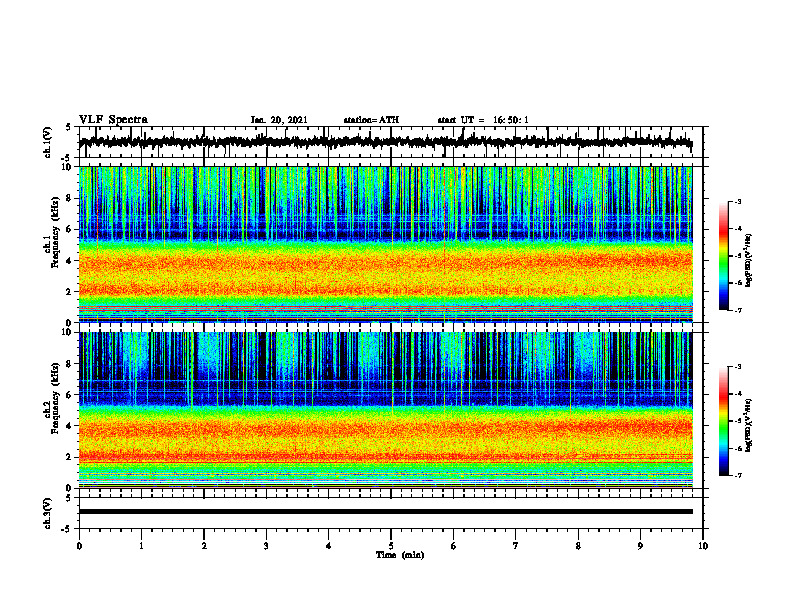Click time axis tick label '1'
This screenshot has height=612, width=792.
click(x=141, y=546)
